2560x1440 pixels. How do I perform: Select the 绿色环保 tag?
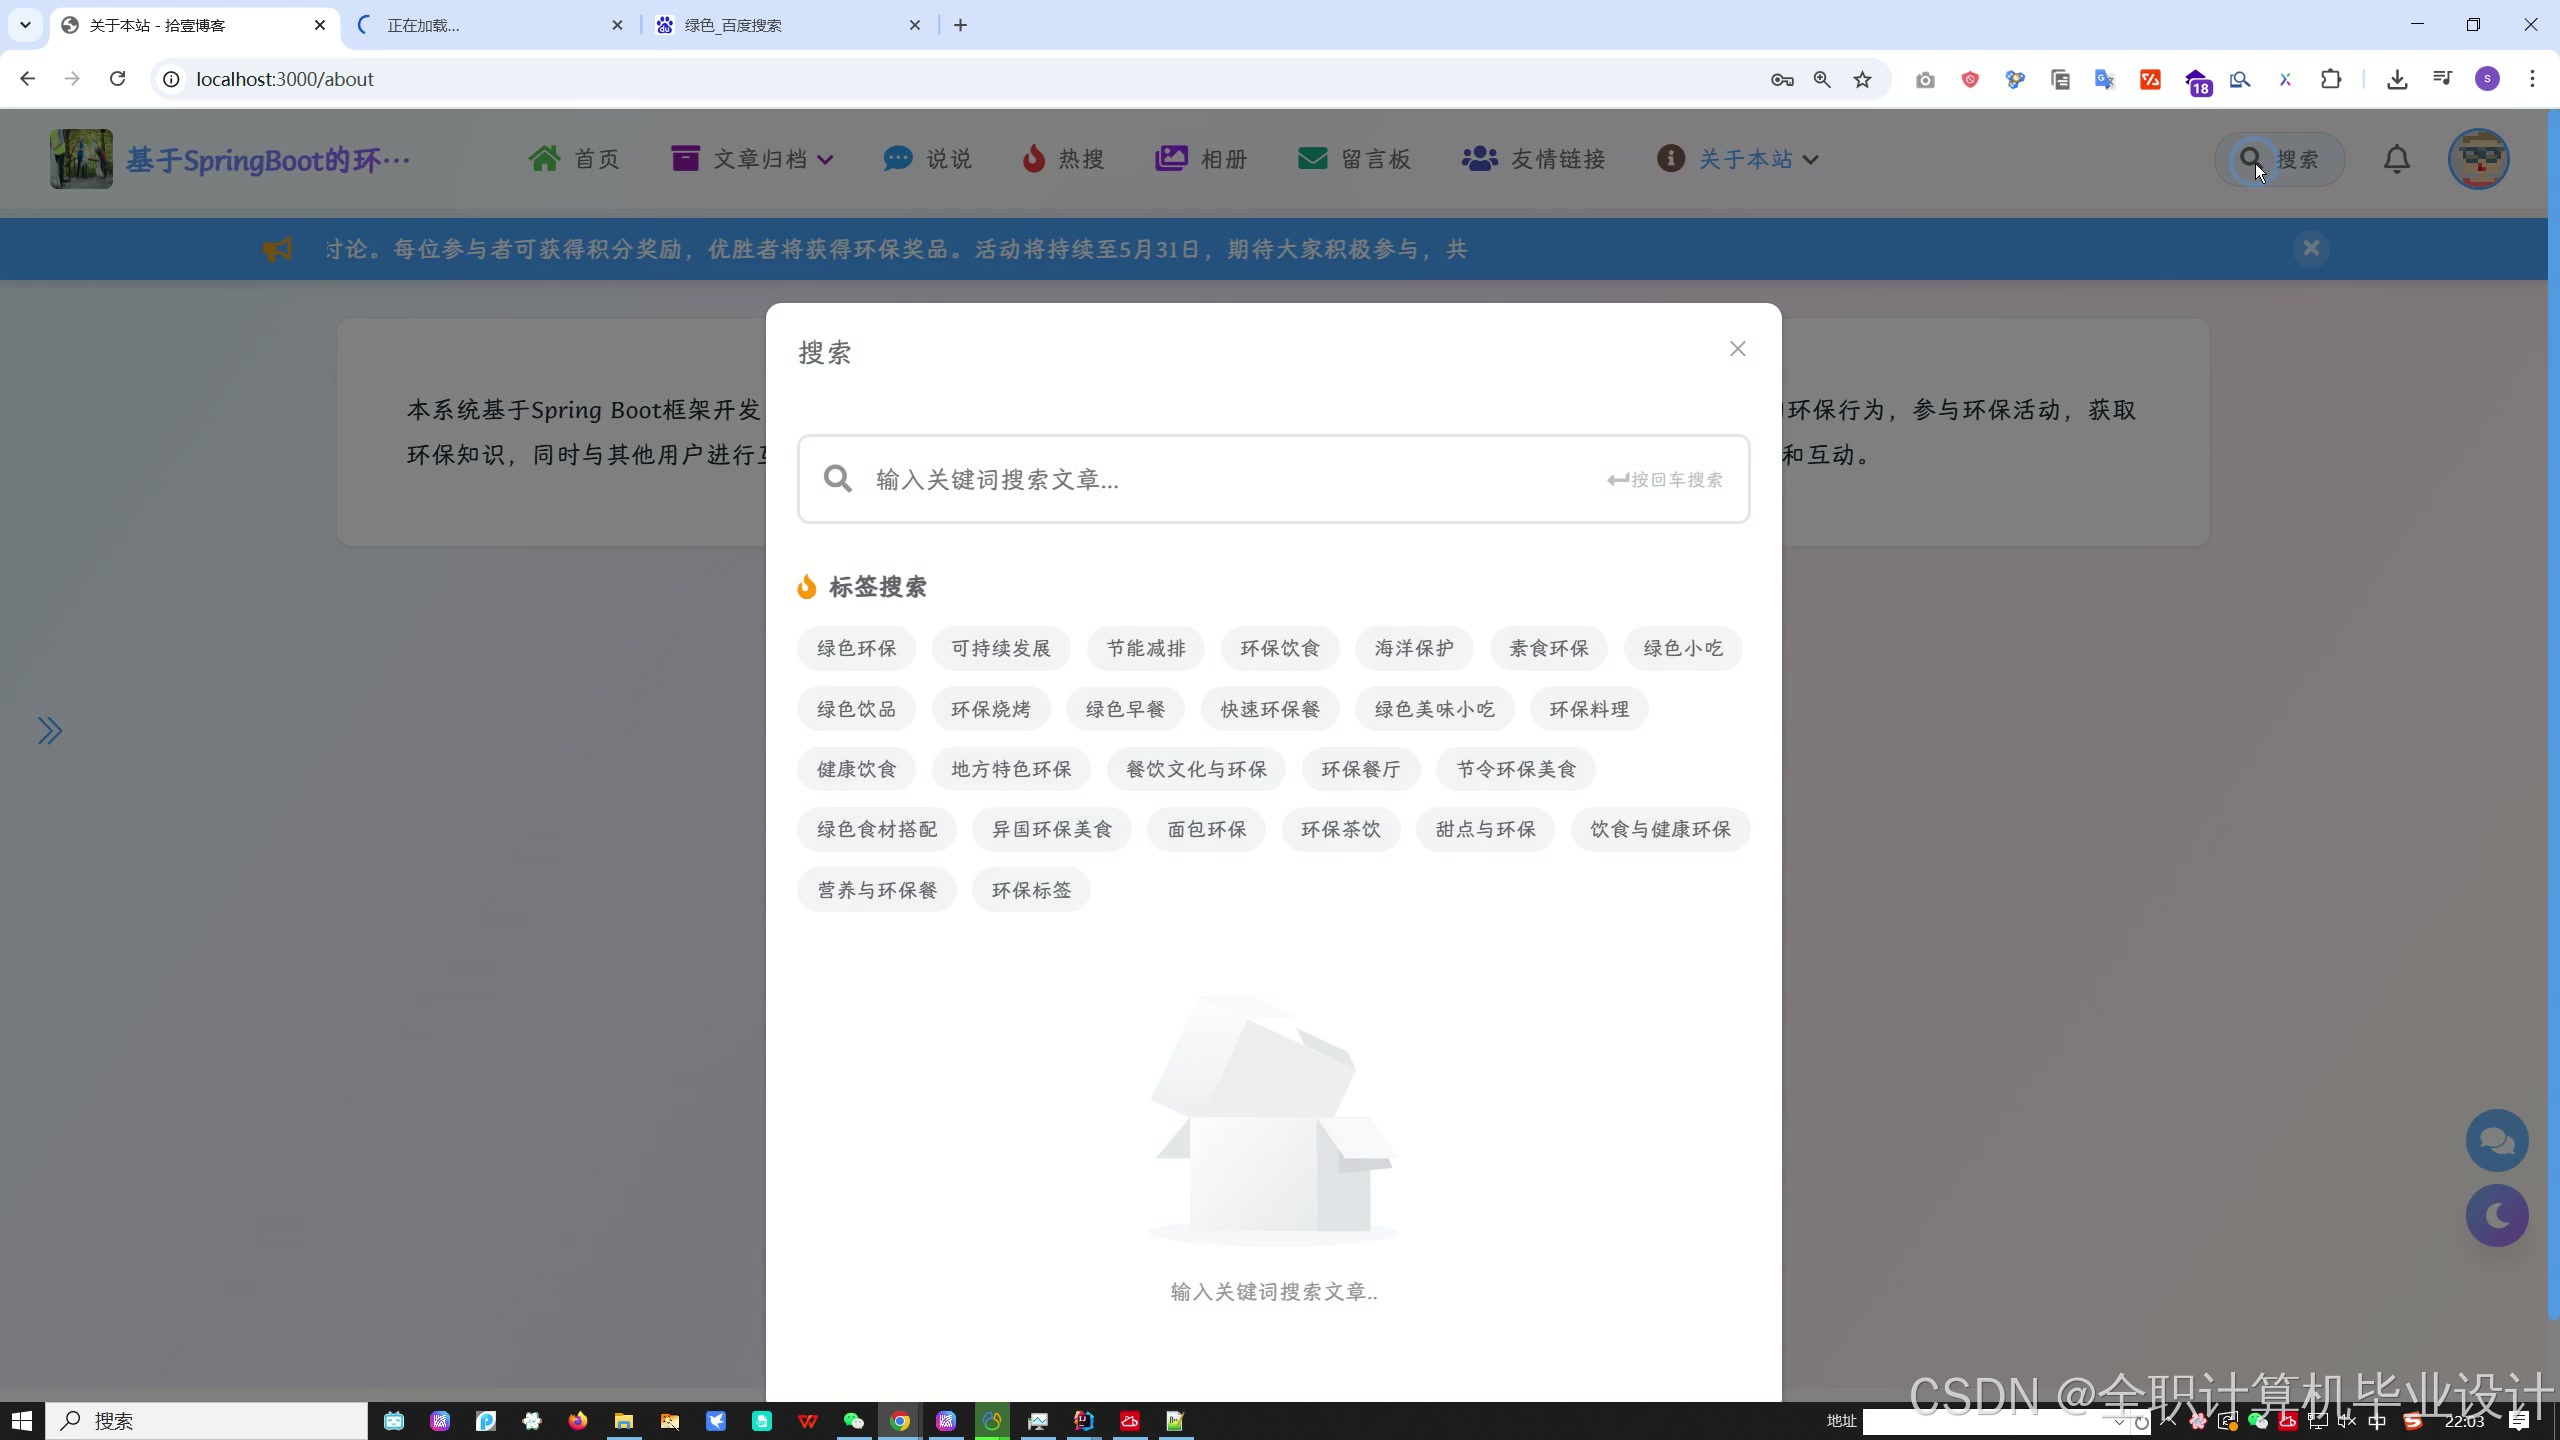pyautogui.click(x=856, y=648)
